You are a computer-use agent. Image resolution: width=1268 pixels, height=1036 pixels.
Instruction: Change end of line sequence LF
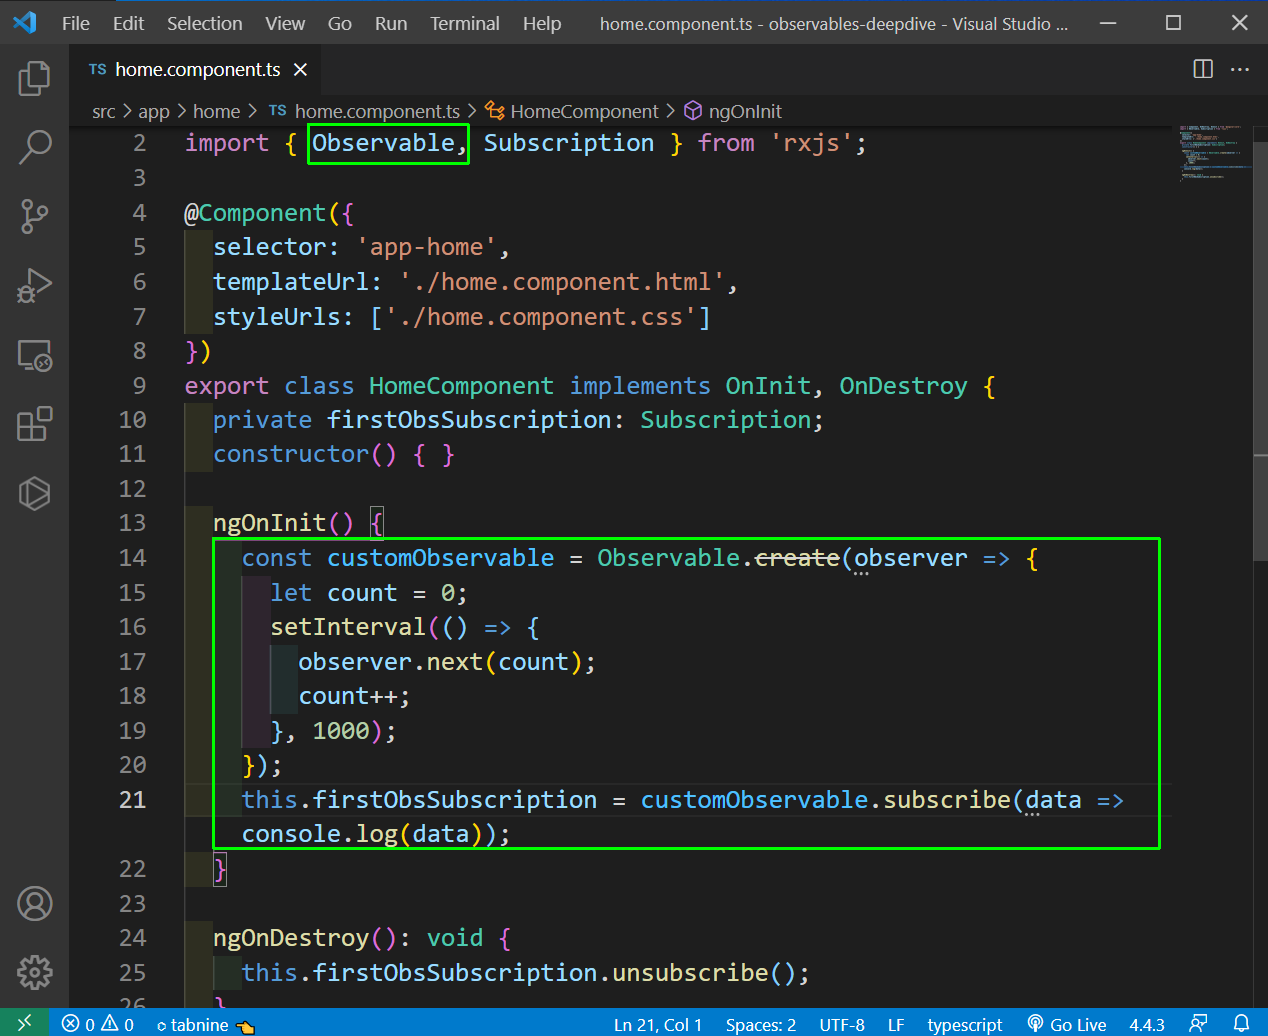pos(896,1024)
